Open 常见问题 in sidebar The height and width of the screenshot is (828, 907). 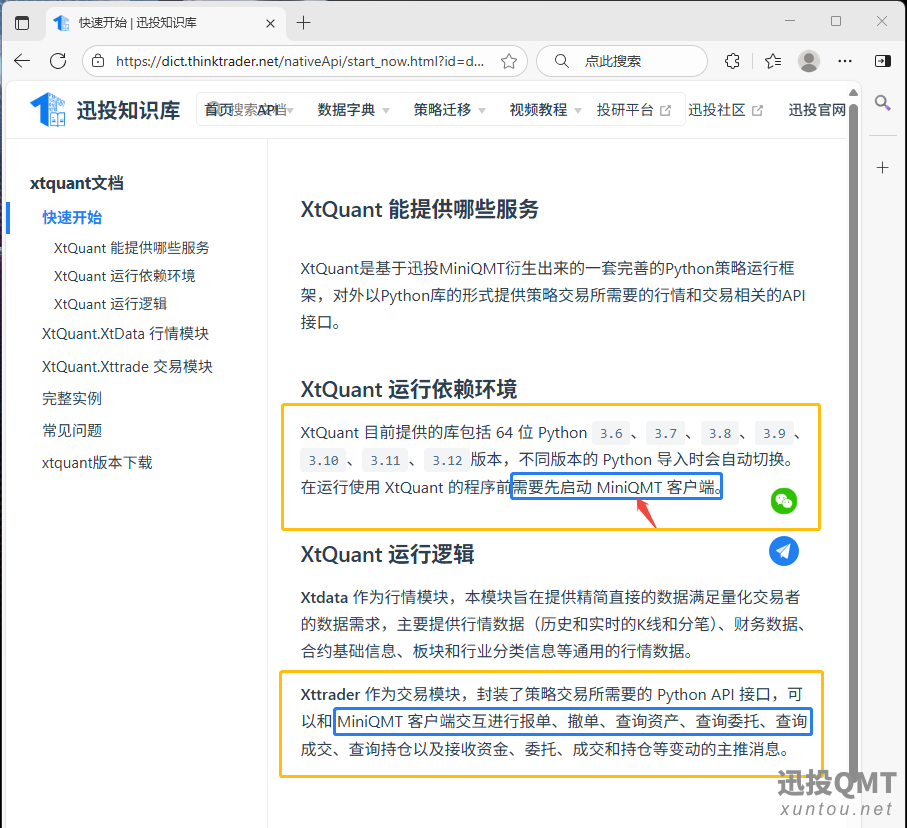(x=72, y=430)
